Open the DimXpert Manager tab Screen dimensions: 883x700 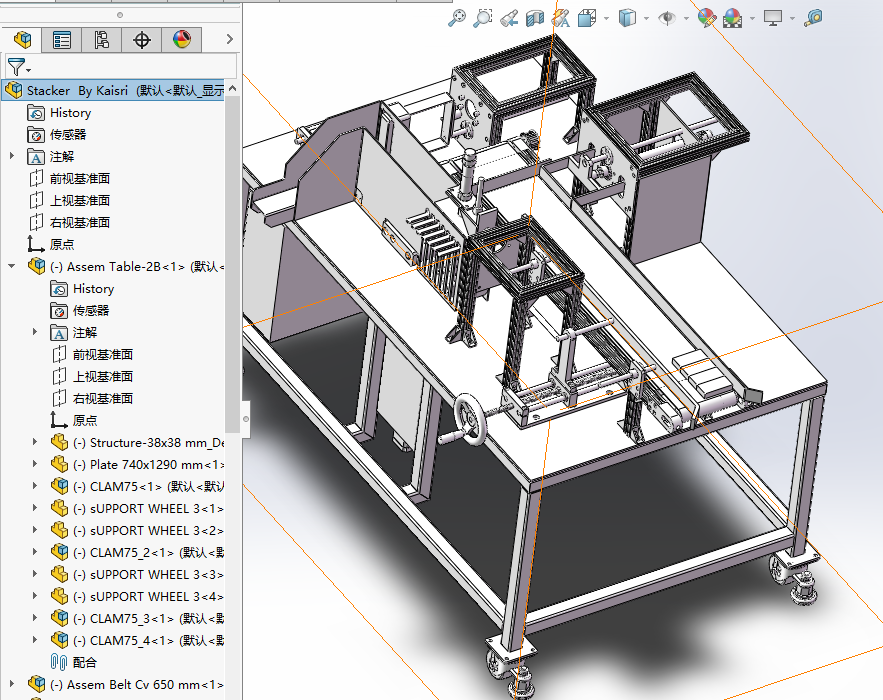(141, 40)
